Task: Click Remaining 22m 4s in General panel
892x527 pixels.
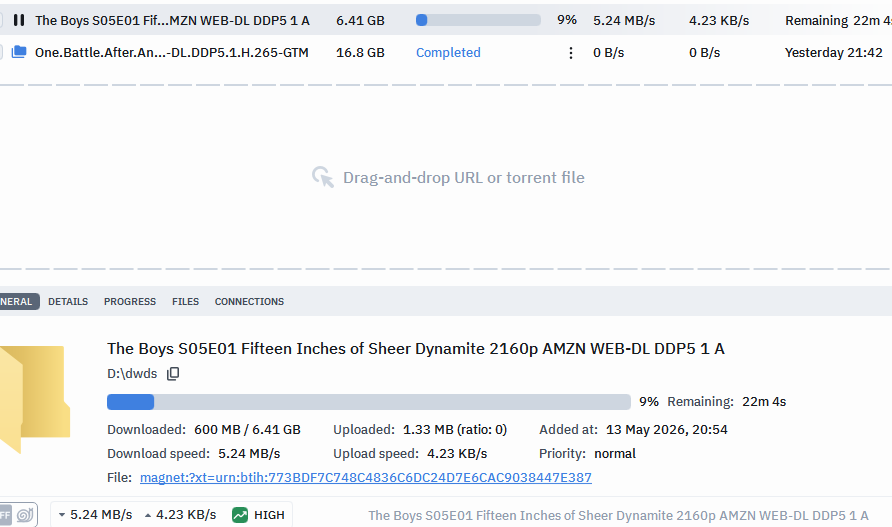Action: 726,402
